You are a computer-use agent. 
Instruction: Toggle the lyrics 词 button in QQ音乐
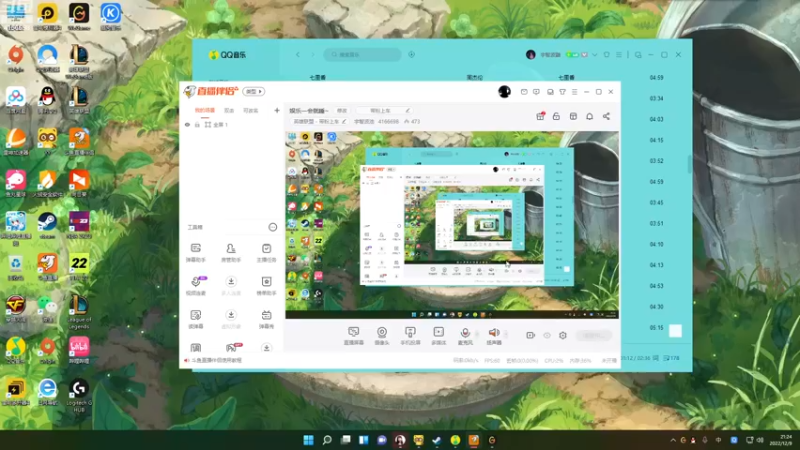pyautogui.click(x=656, y=358)
